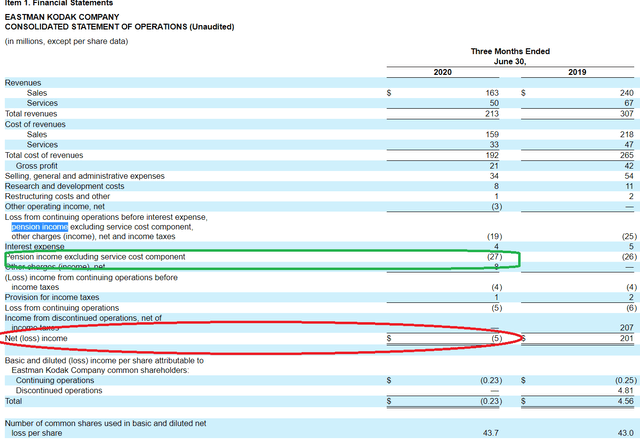Select 2019 Services revenue value 67
The image size is (640, 442).
629,103
